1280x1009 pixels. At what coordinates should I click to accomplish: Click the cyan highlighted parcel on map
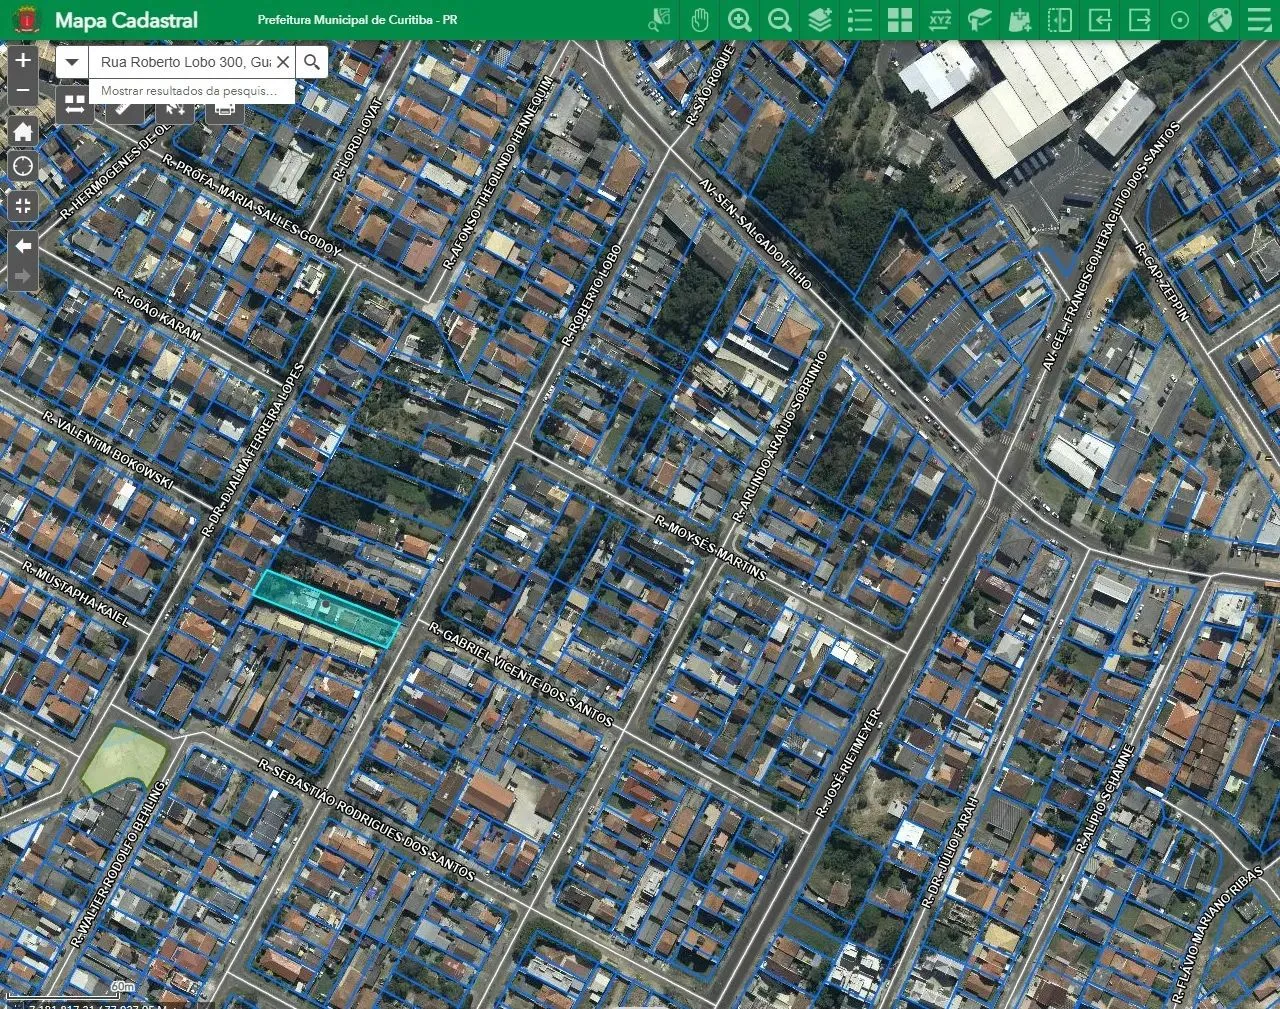(x=326, y=609)
